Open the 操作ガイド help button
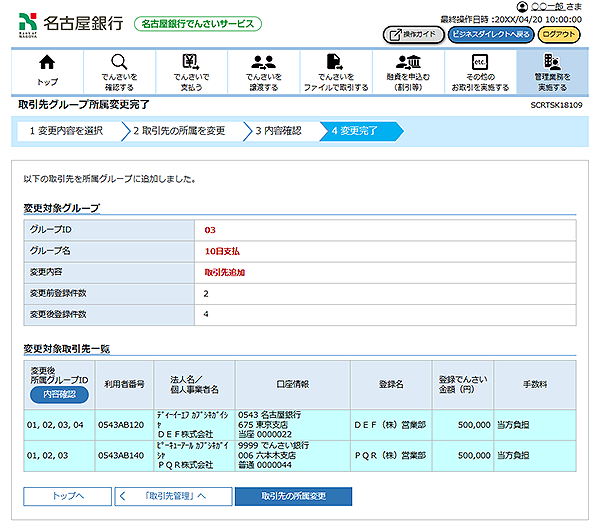 [x=413, y=34]
